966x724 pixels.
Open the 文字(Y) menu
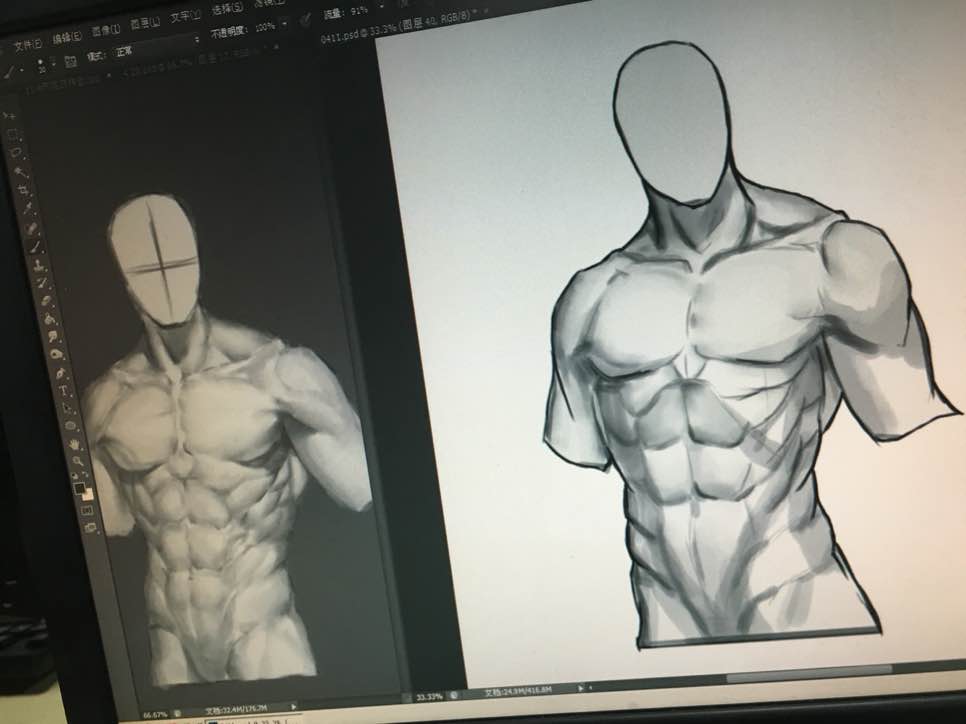[x=185, y=15]
